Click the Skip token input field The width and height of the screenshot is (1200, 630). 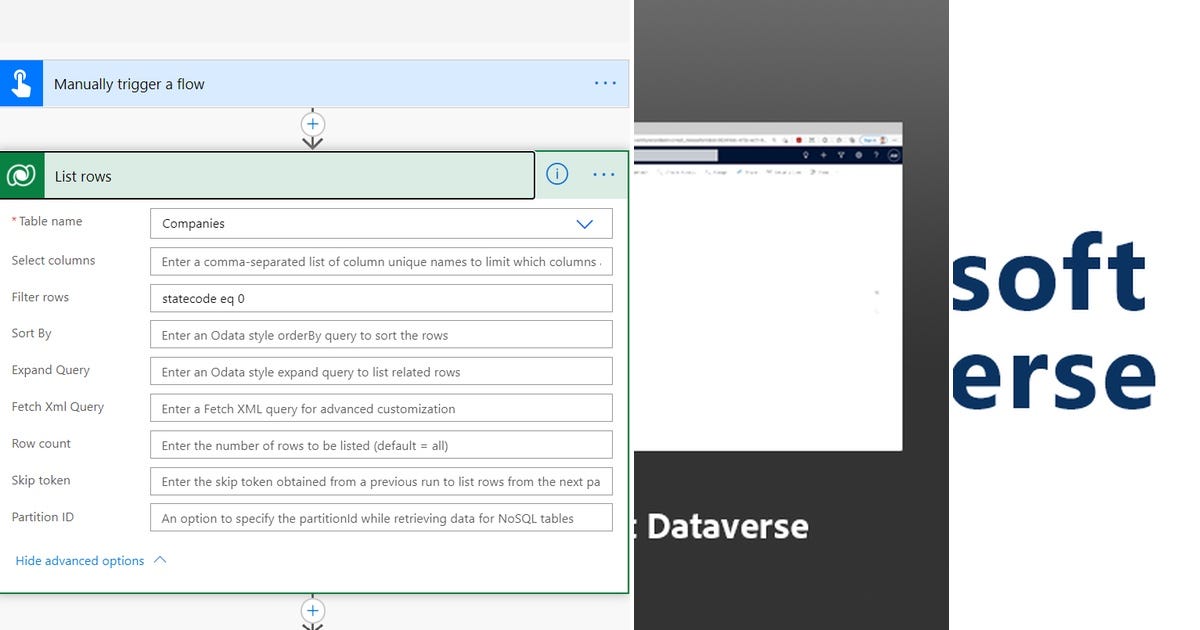coord(380,481)
